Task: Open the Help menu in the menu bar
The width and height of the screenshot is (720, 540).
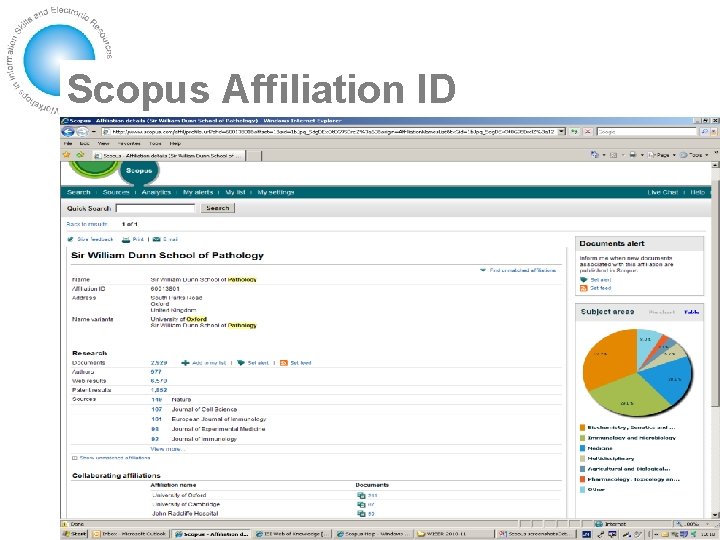Action: click(x=175, y=144)
